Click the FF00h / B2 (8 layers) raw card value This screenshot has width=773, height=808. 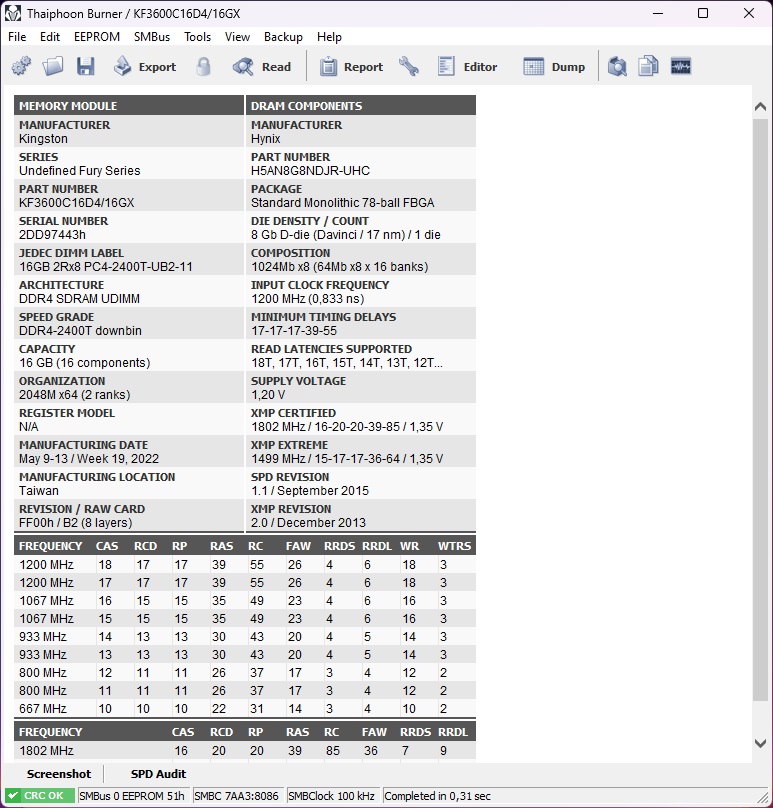[76, 523]
